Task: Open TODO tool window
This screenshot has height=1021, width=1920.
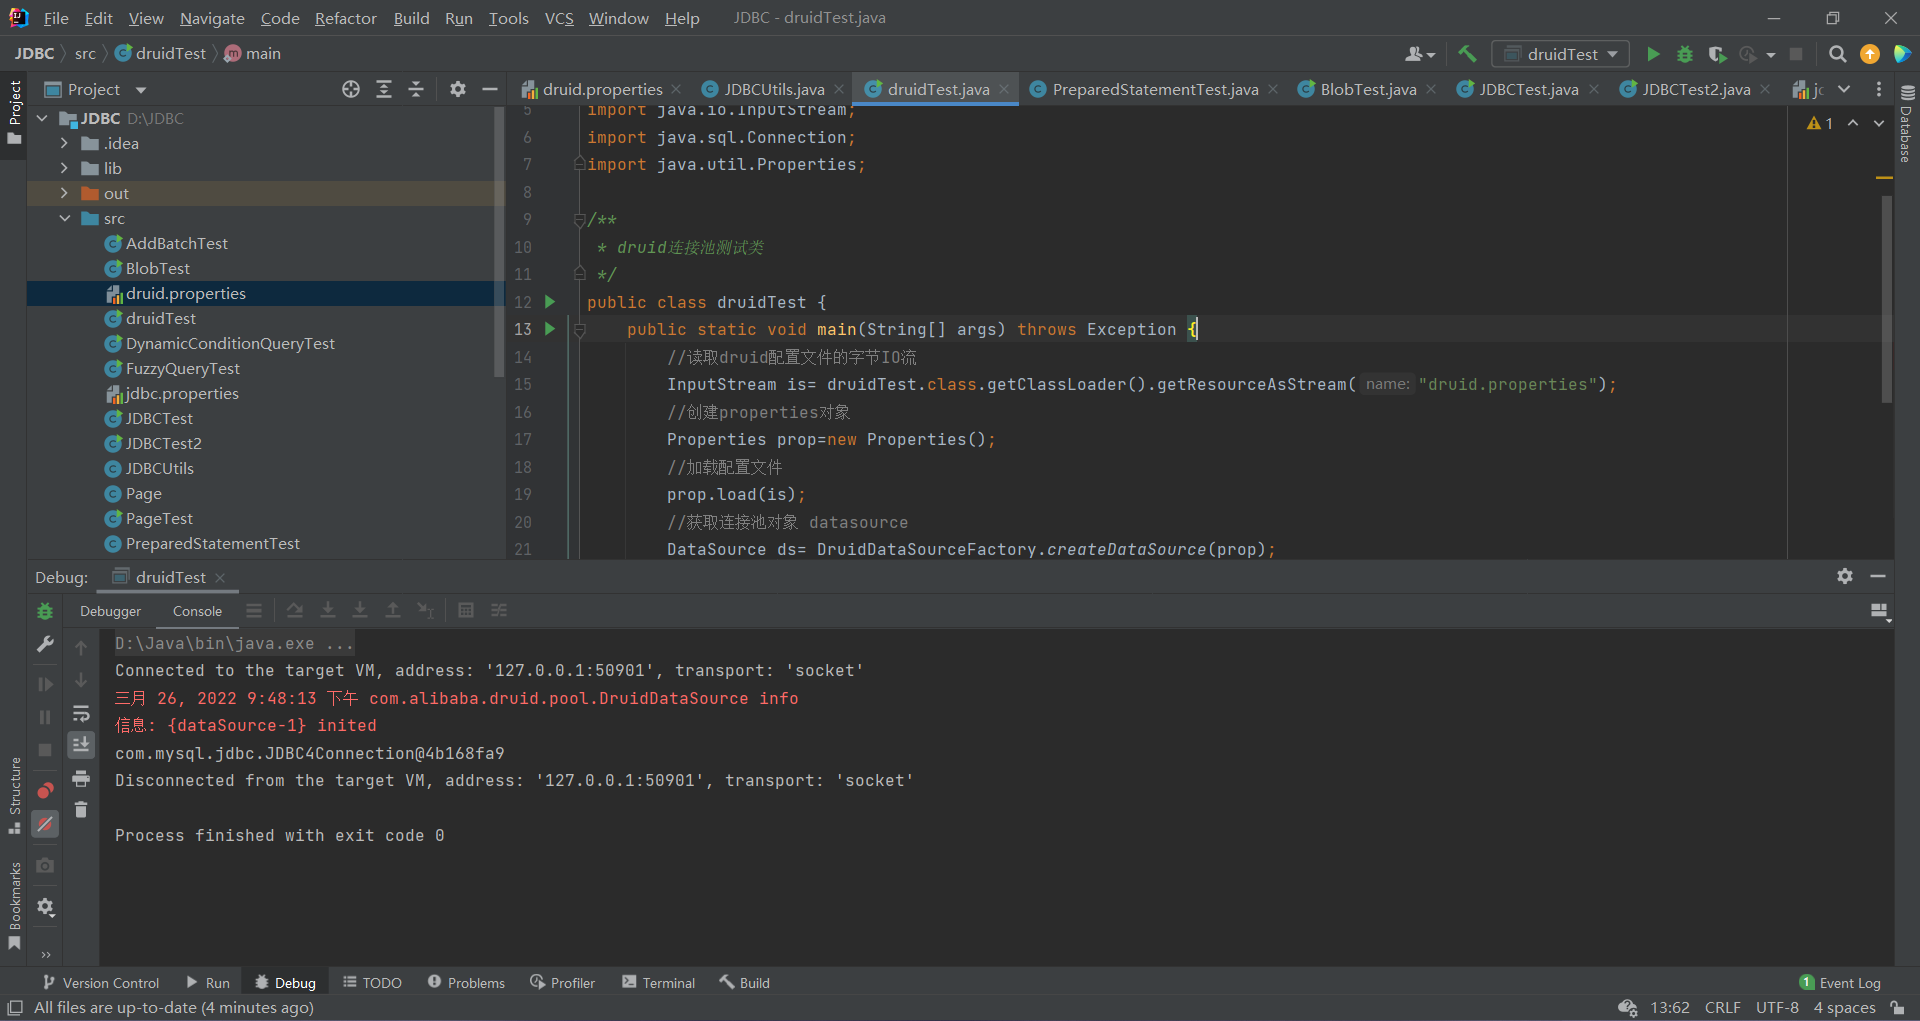Action: pyautogui.click(x=372, y=983)
